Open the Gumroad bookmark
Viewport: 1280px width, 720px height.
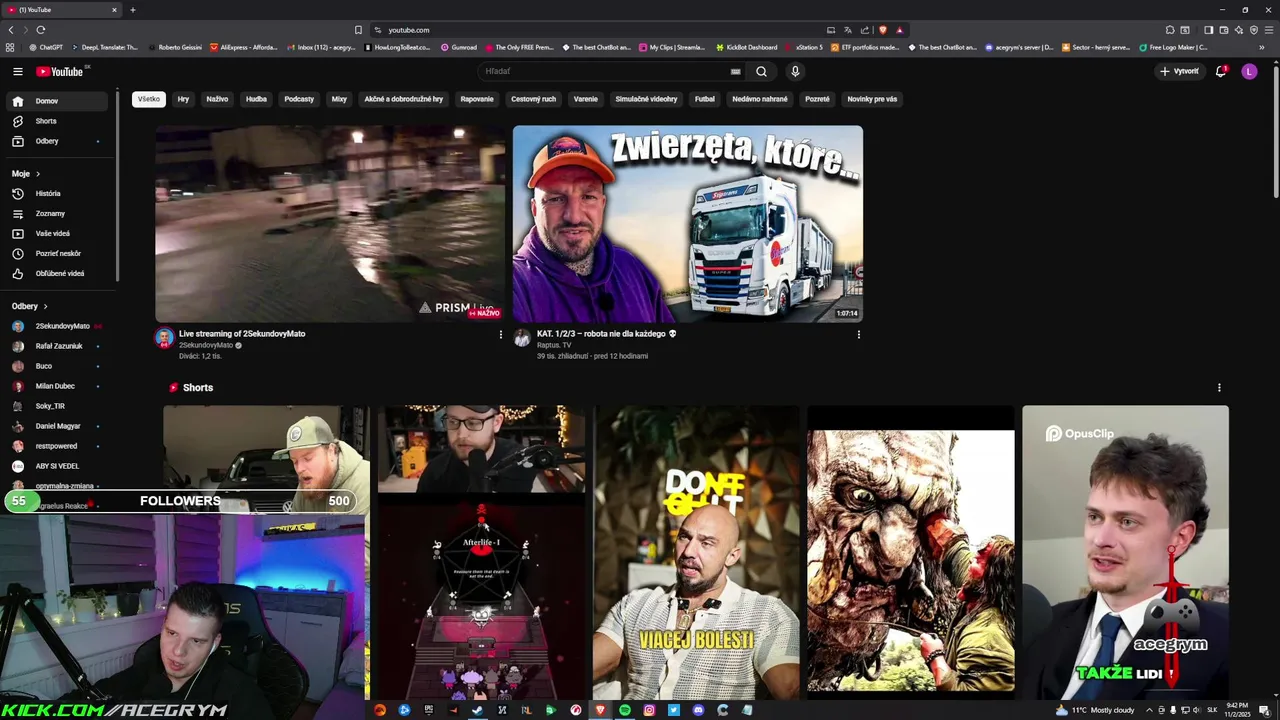coord(459,47)
